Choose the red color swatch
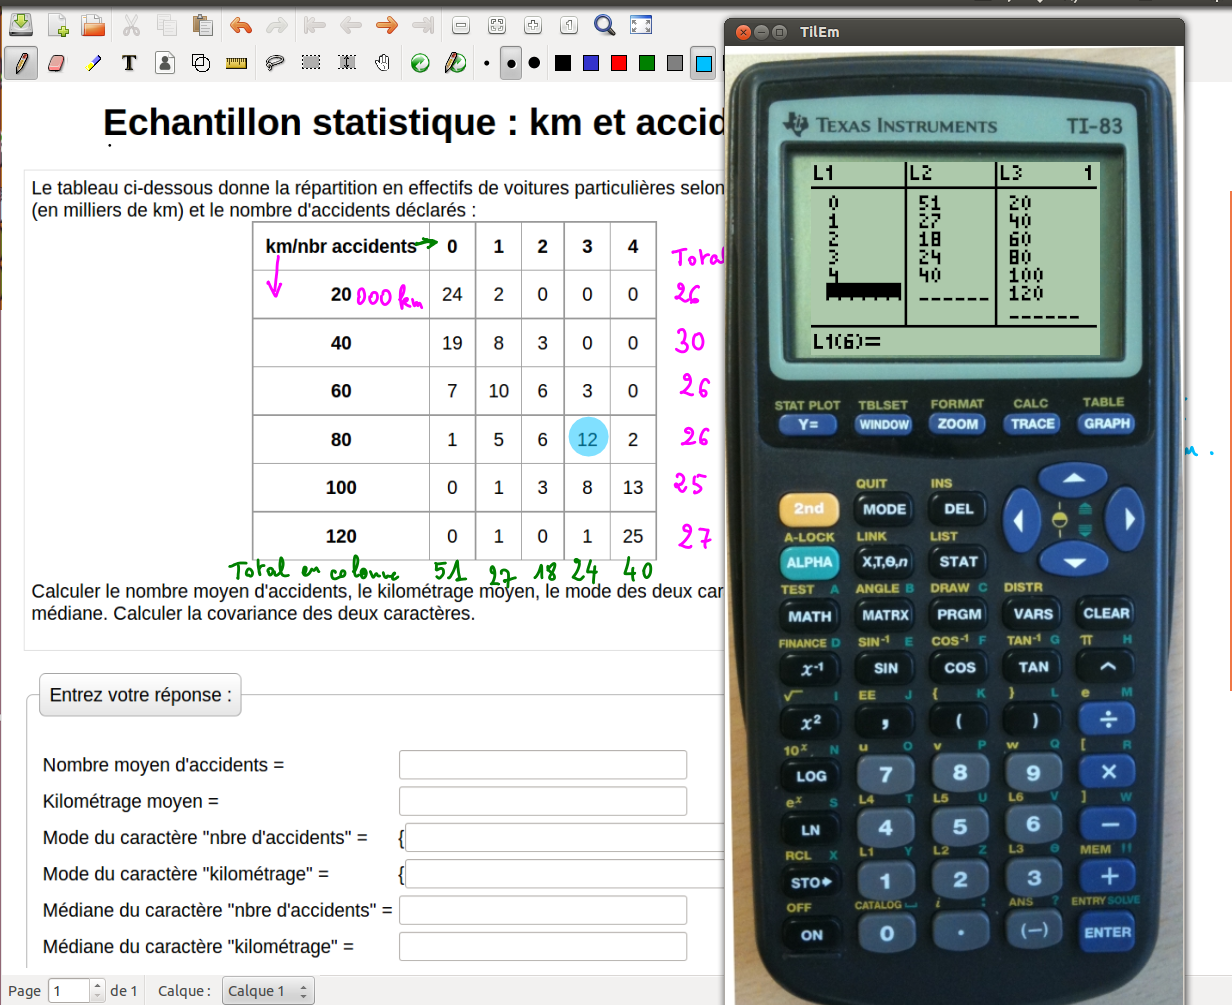1232x1005 pixels. click(x=619, y=63)
